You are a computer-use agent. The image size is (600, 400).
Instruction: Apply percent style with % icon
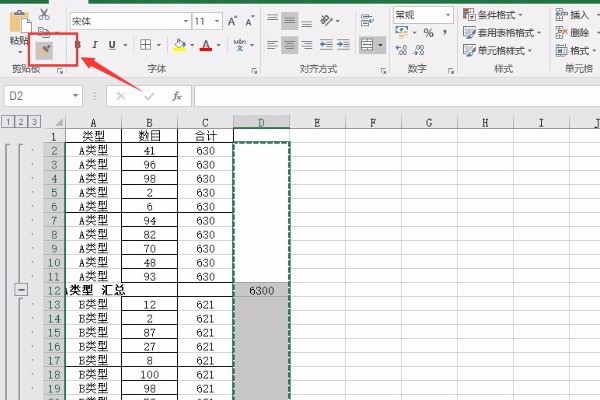point(428,32)
